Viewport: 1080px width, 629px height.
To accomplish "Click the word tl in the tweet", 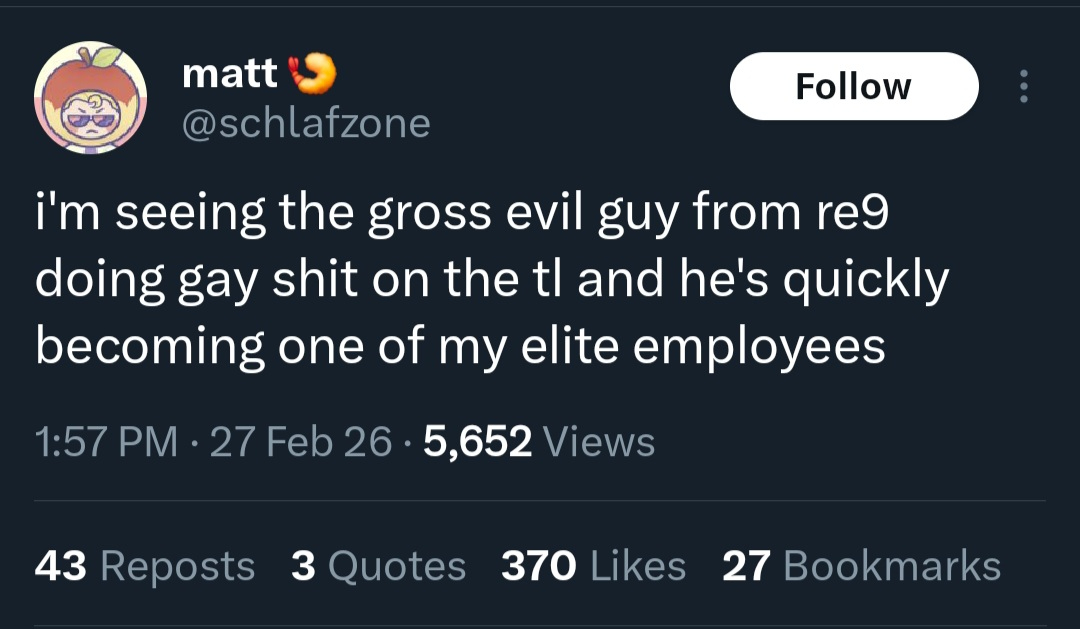I will pos(561,282).
